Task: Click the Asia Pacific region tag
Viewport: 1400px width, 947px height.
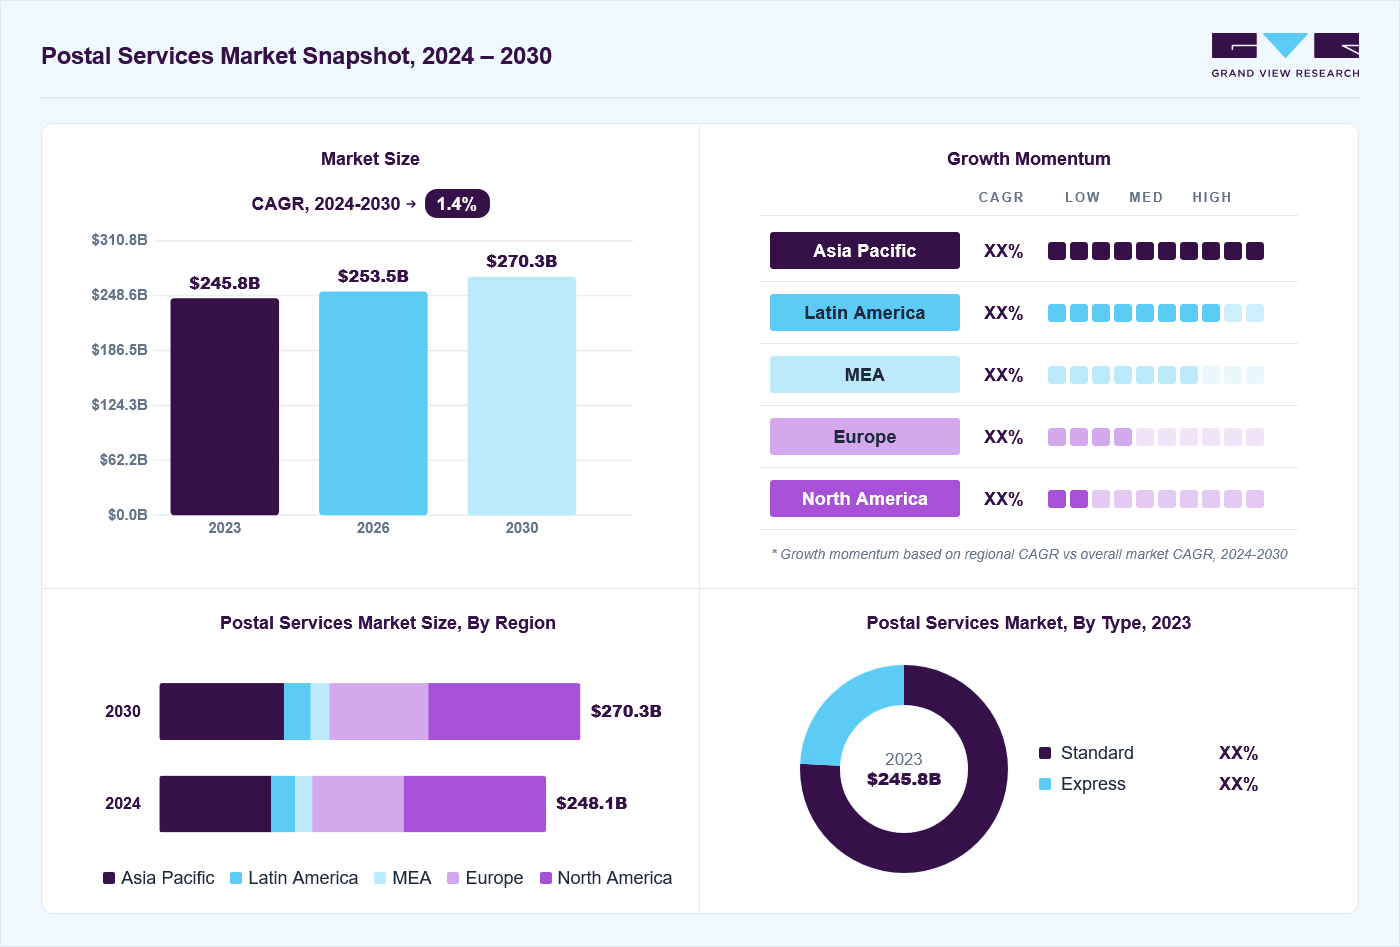Action: [865, 251]
